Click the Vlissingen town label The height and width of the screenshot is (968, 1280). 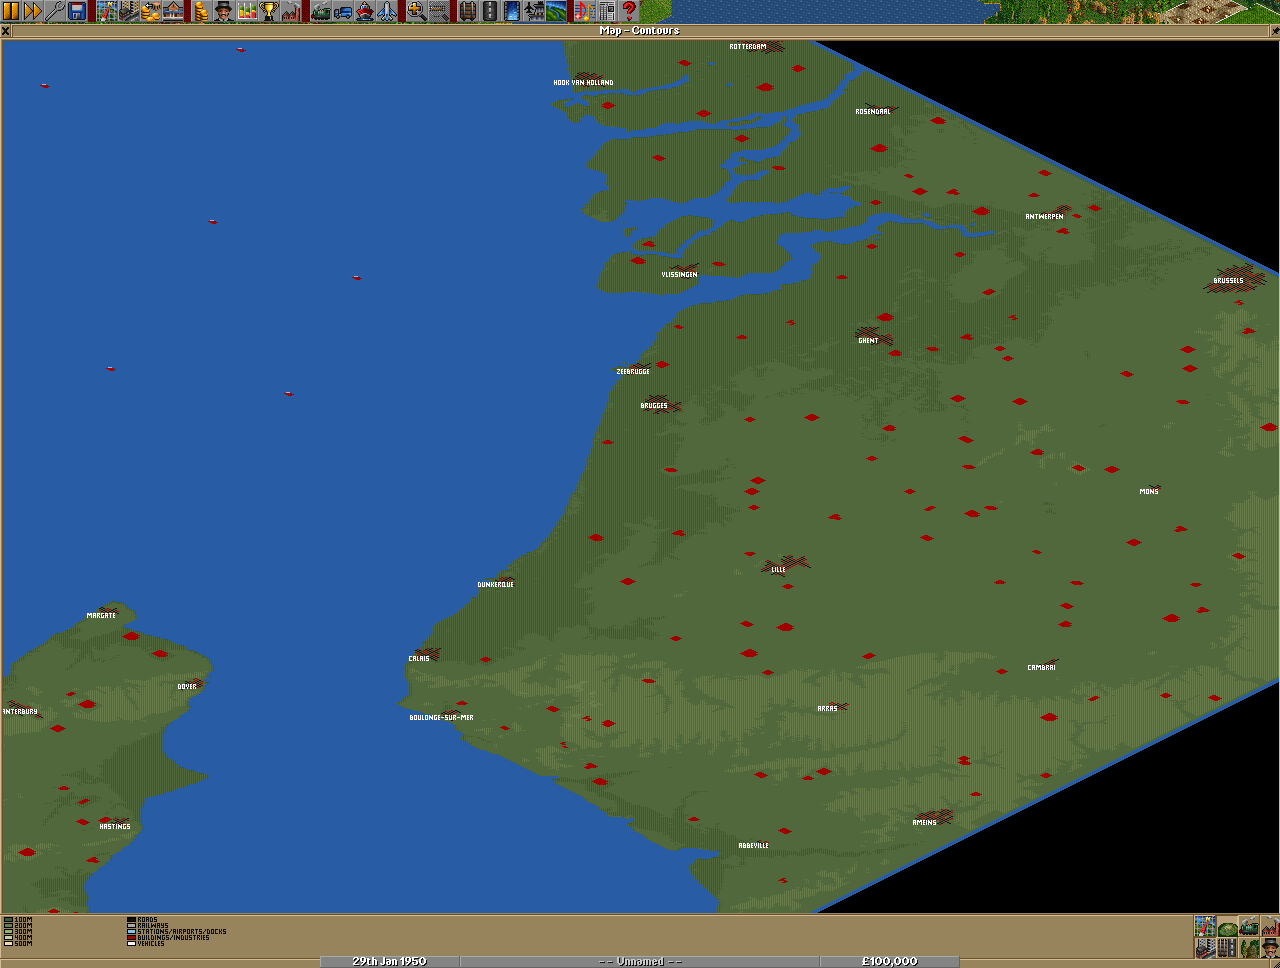[679, 275]
